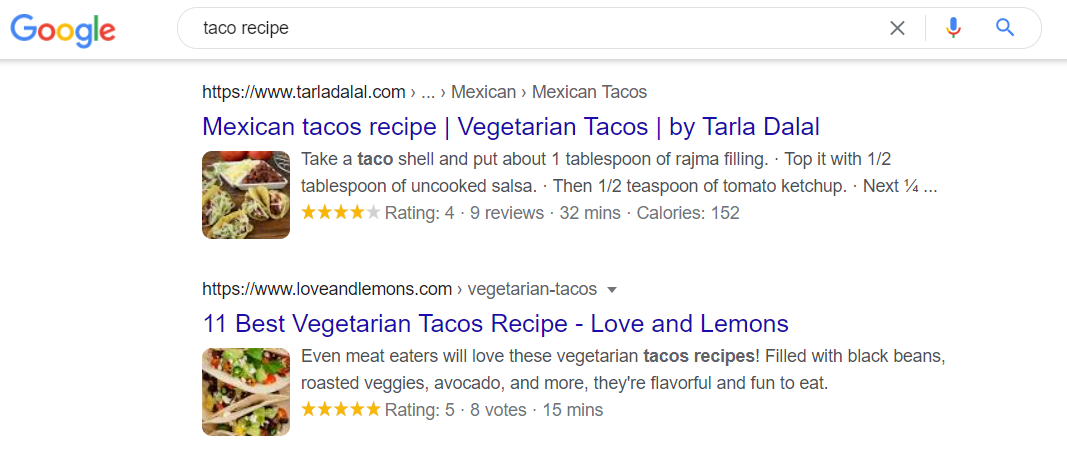Click the Love and Lemons five-star rating
The width and height of the screenshot is (1067, 457).
[x=340, y=410]
